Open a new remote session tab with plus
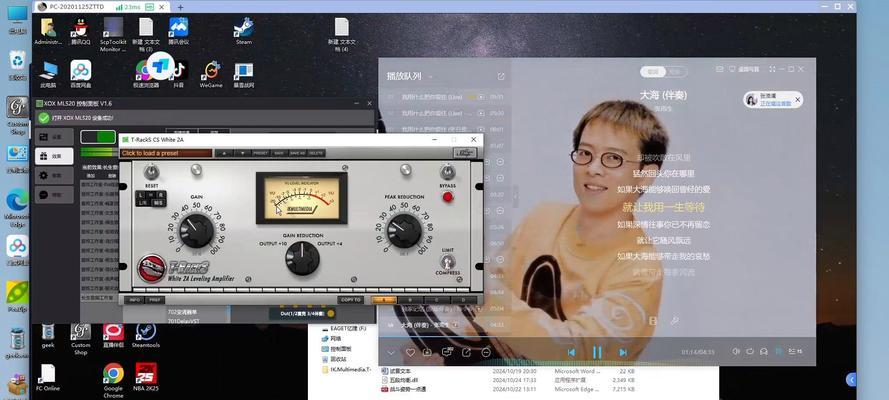 pyautogui.click(x=181, y=7)
